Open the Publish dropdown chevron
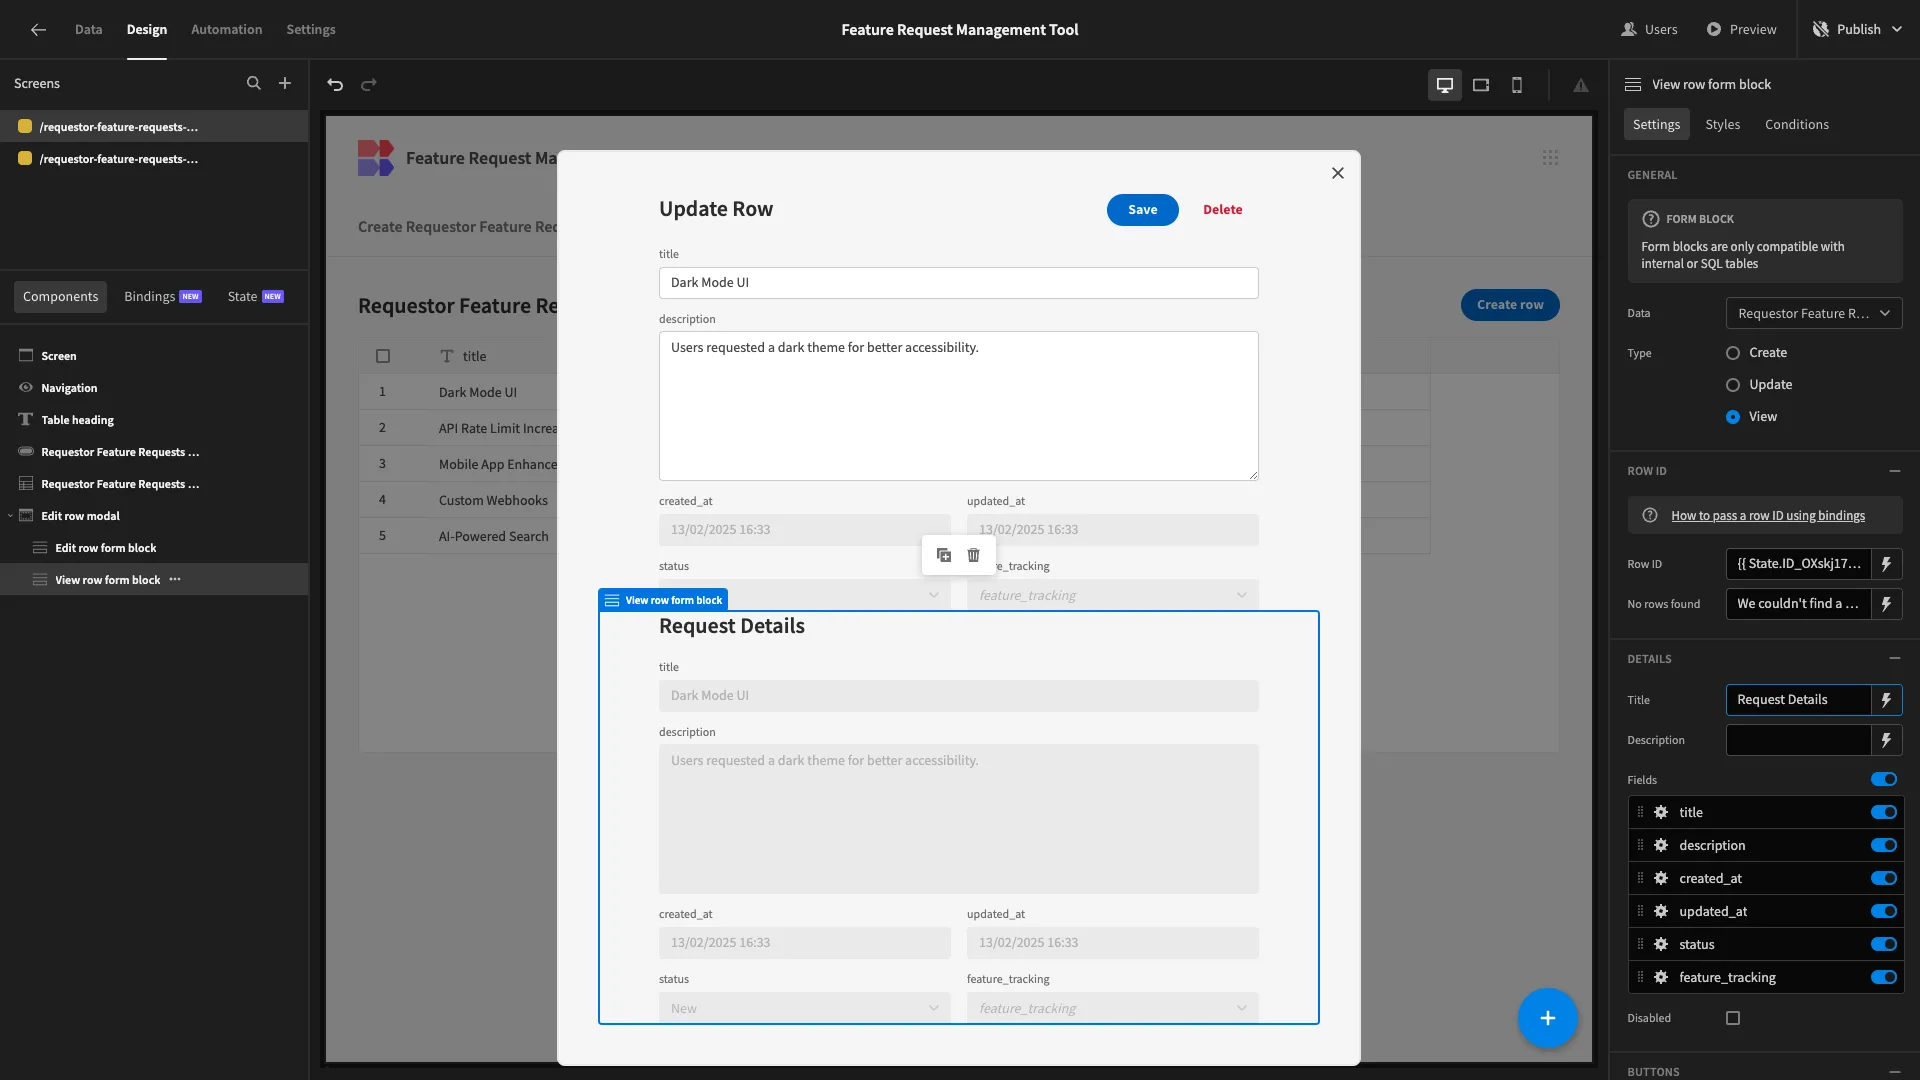The height and width of the screenshot is (1080, 1920). pyautogui.click(x=1897, y=30)
